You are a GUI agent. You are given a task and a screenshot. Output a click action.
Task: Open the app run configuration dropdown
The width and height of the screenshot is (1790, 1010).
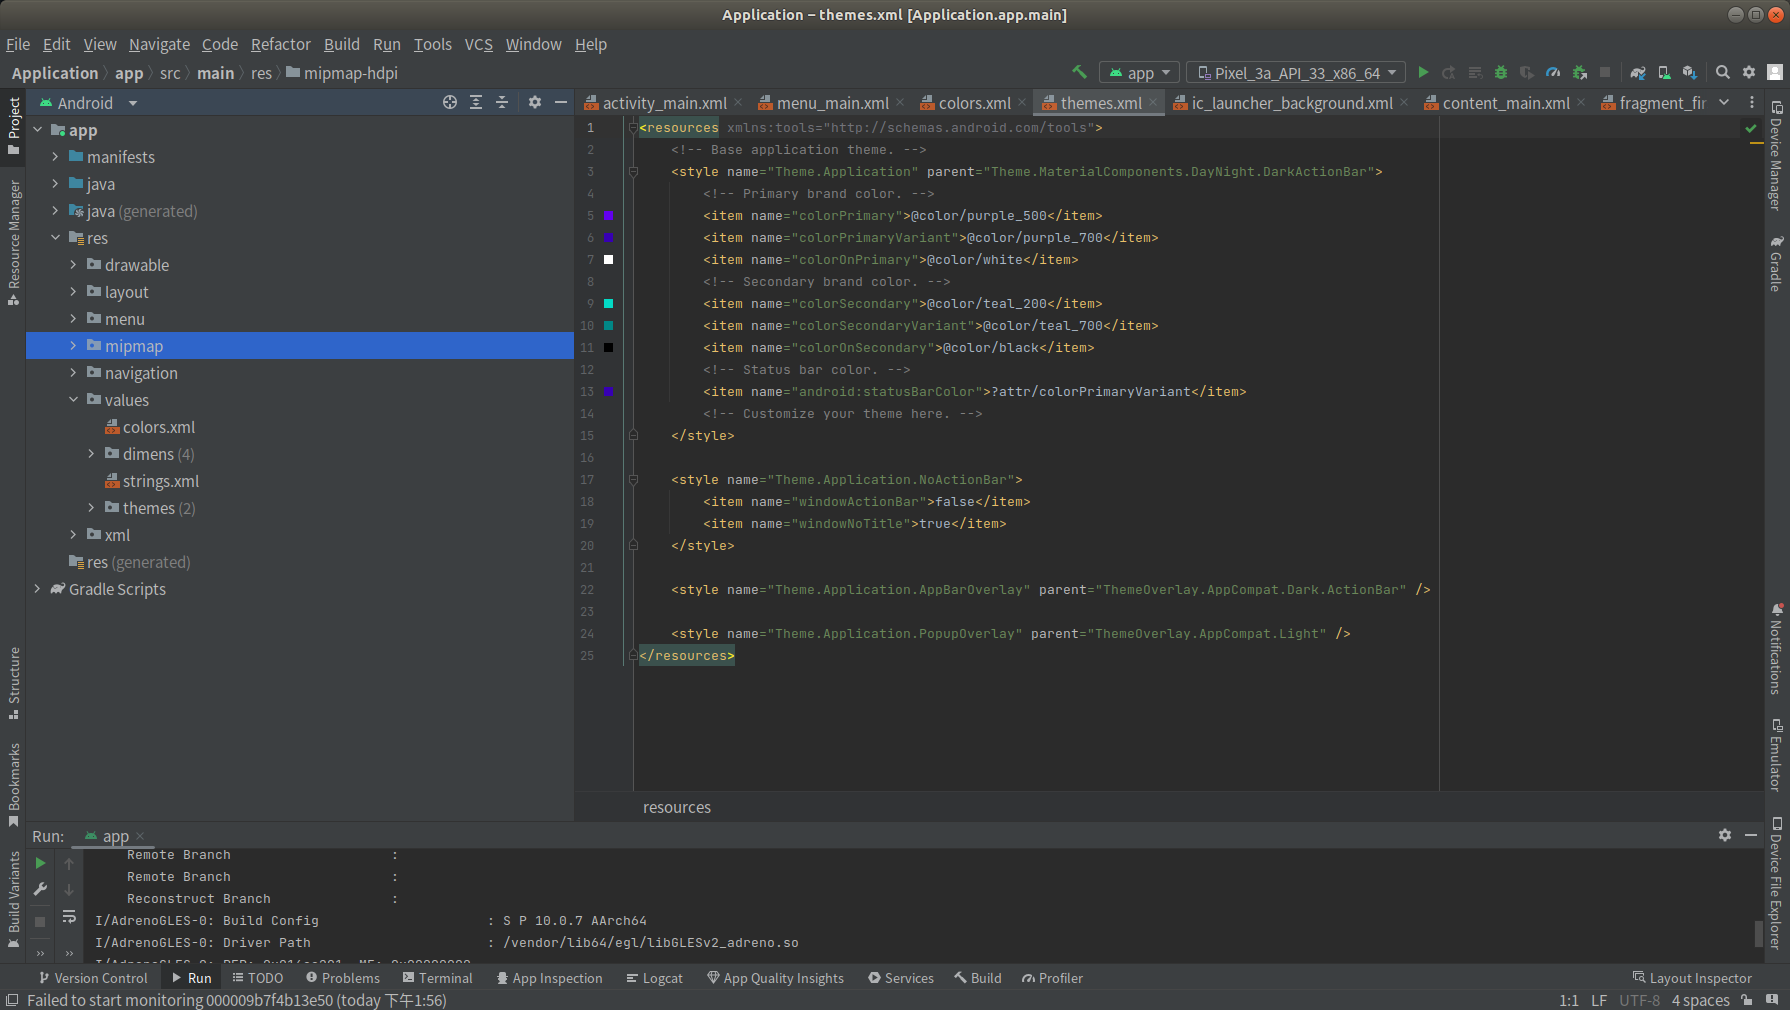[x=1139, y=72]
